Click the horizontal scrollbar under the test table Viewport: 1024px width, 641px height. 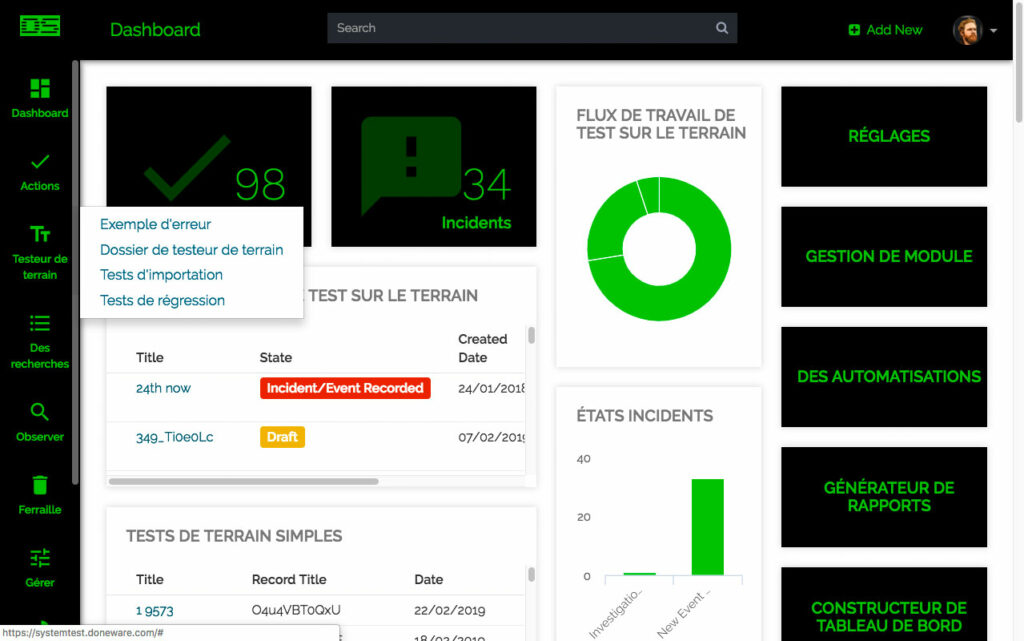[x=243, y=481]
